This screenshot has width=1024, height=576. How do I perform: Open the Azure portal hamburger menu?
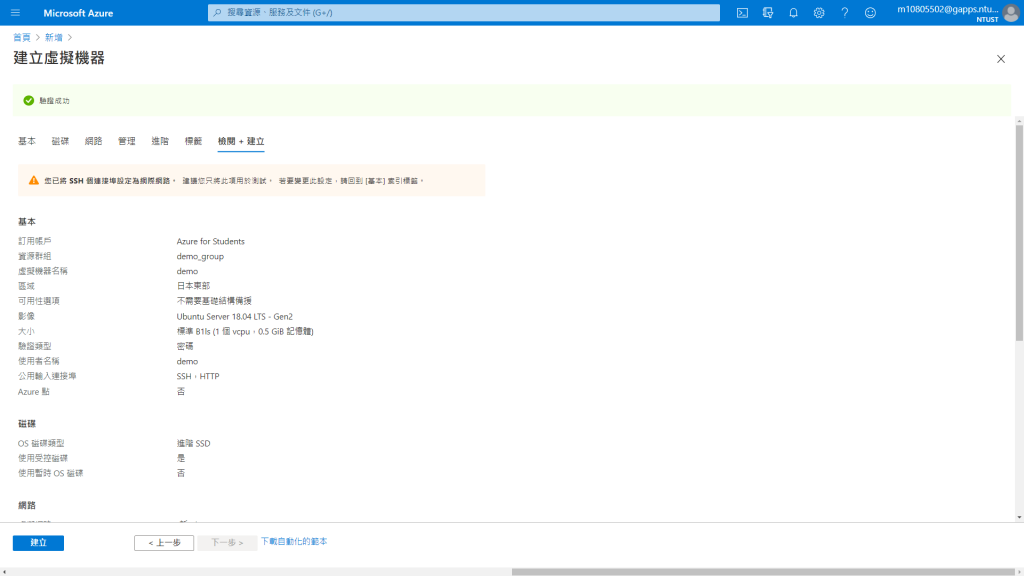tap(16, 12)
